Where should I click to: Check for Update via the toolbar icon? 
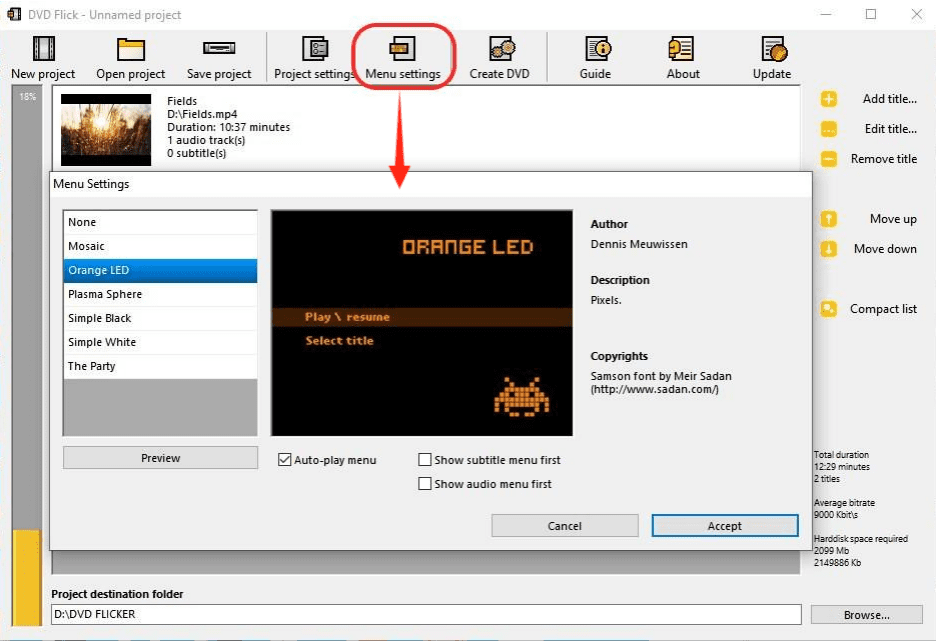[x=772, y=50]
